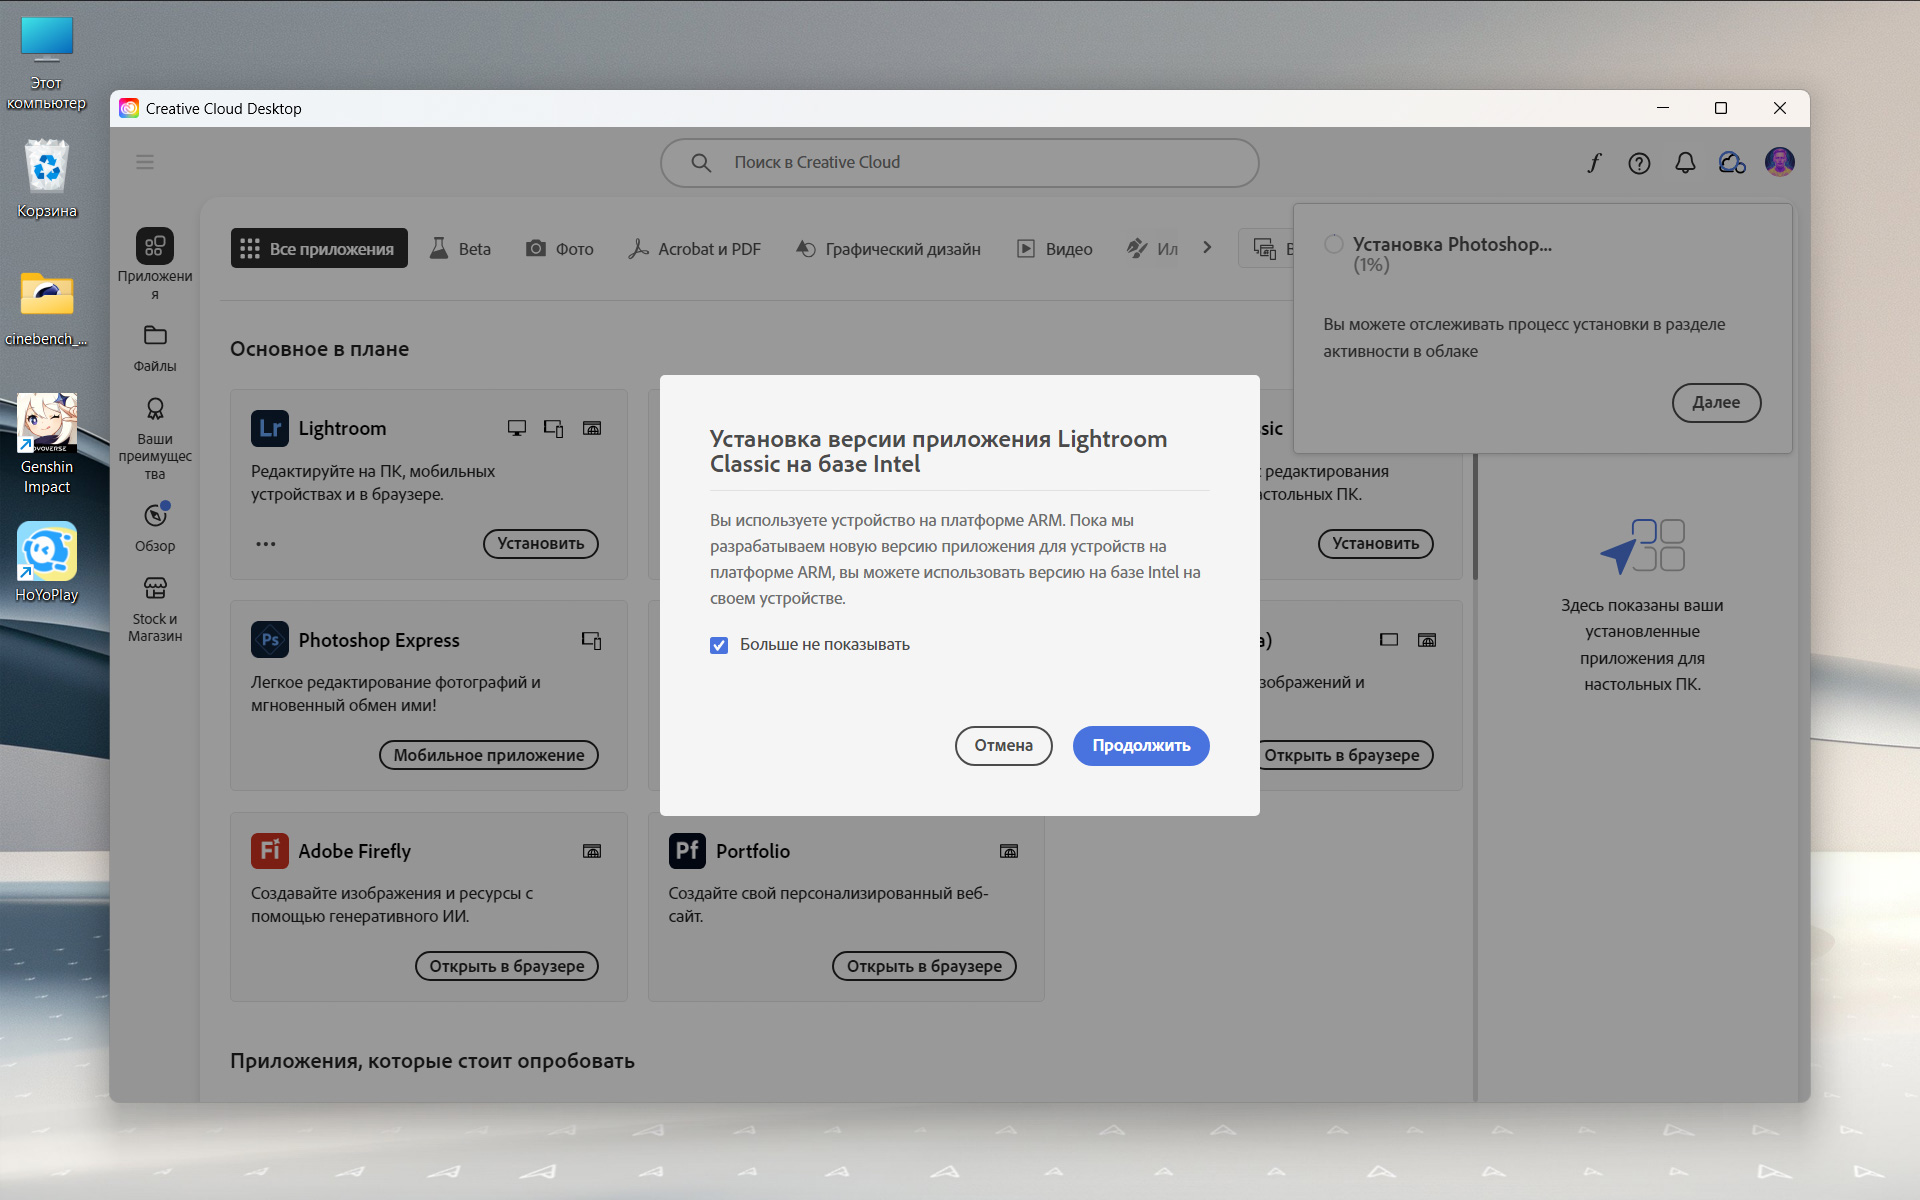Image resolution: width=1920 pixels, height=1200 pixels.
Task: Click the mobile device icon on Photoshop Express card
Action: (592, 640)
